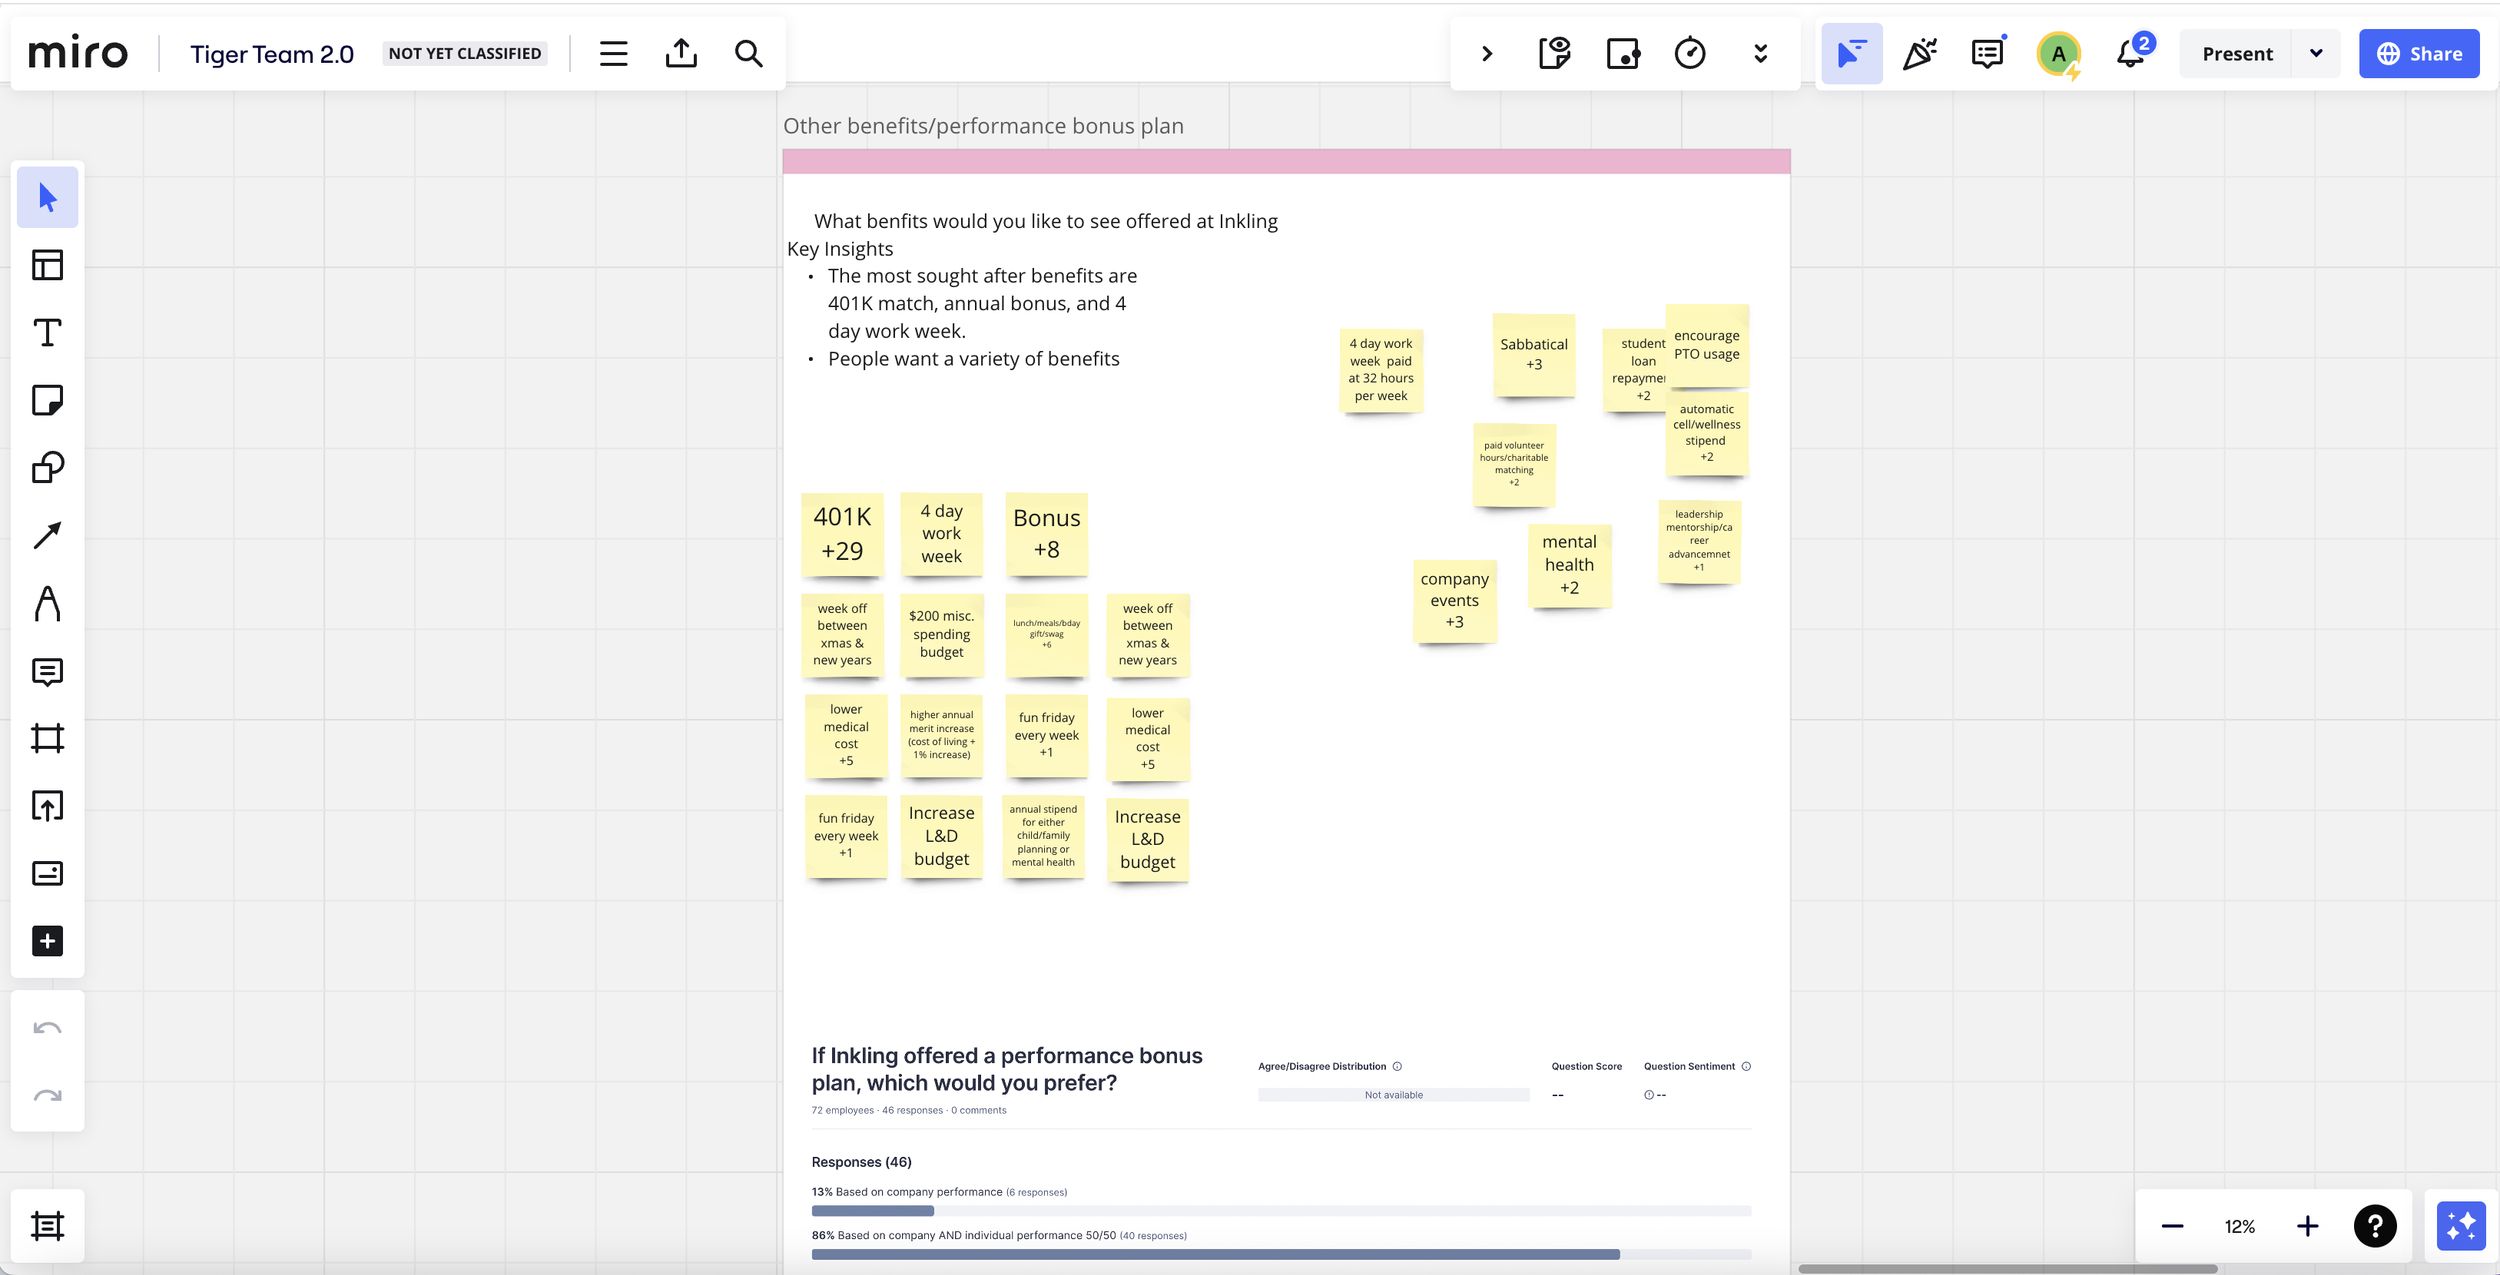This screenshot has height=1275, width=2500.
Task: Open reactions with the party popper icon
Action: click(1920, 53)
